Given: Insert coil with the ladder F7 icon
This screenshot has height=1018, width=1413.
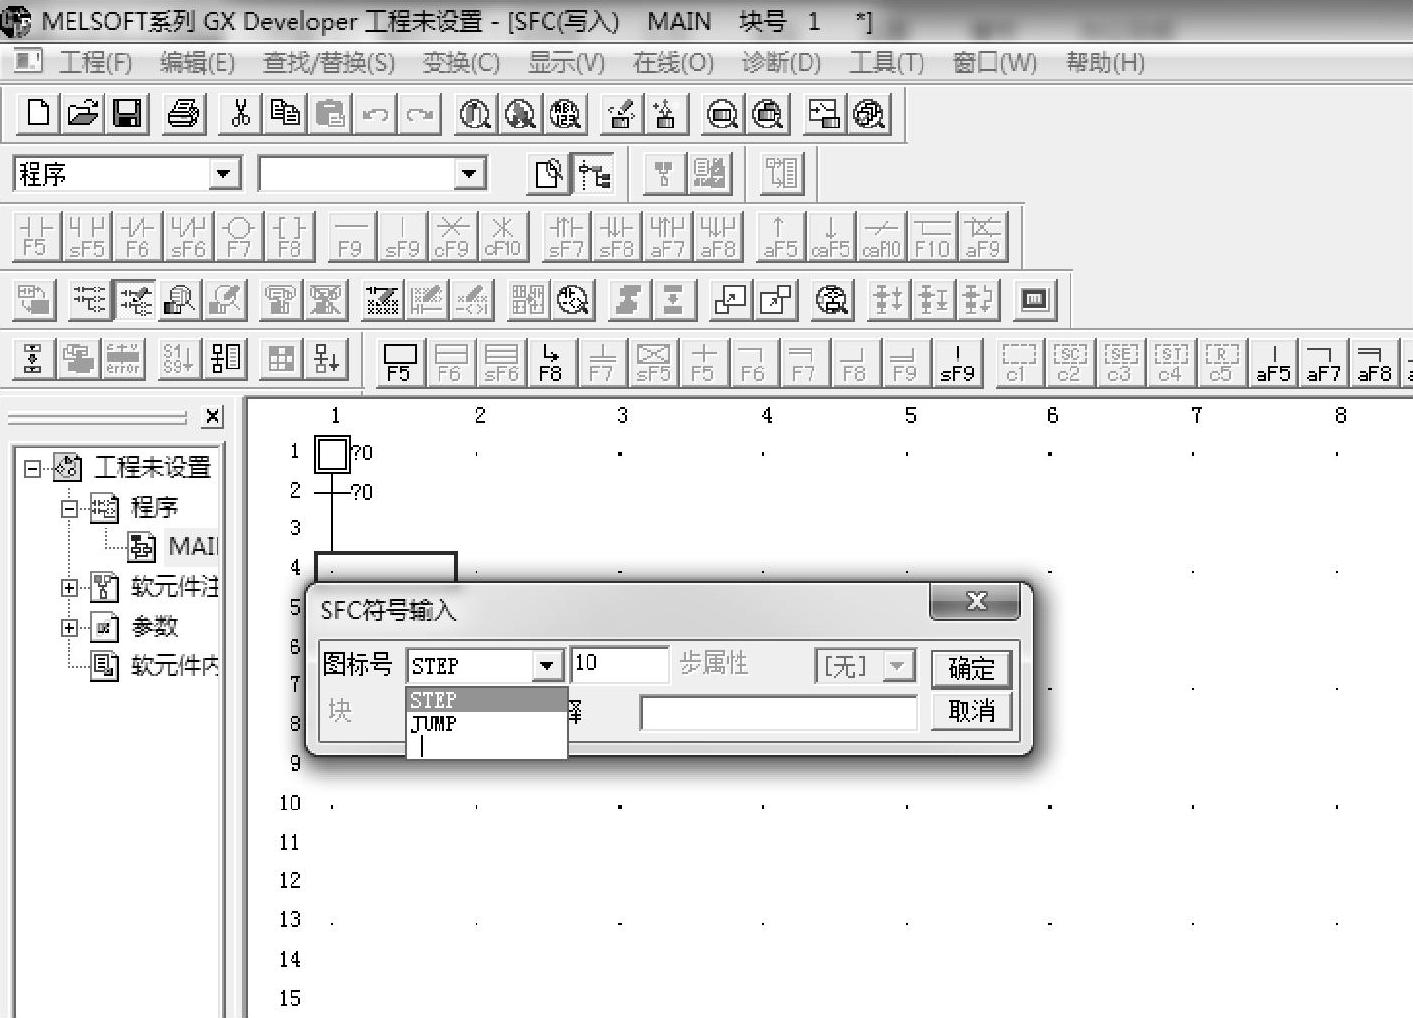Looking at the screenshot, I should pos(238,236).
